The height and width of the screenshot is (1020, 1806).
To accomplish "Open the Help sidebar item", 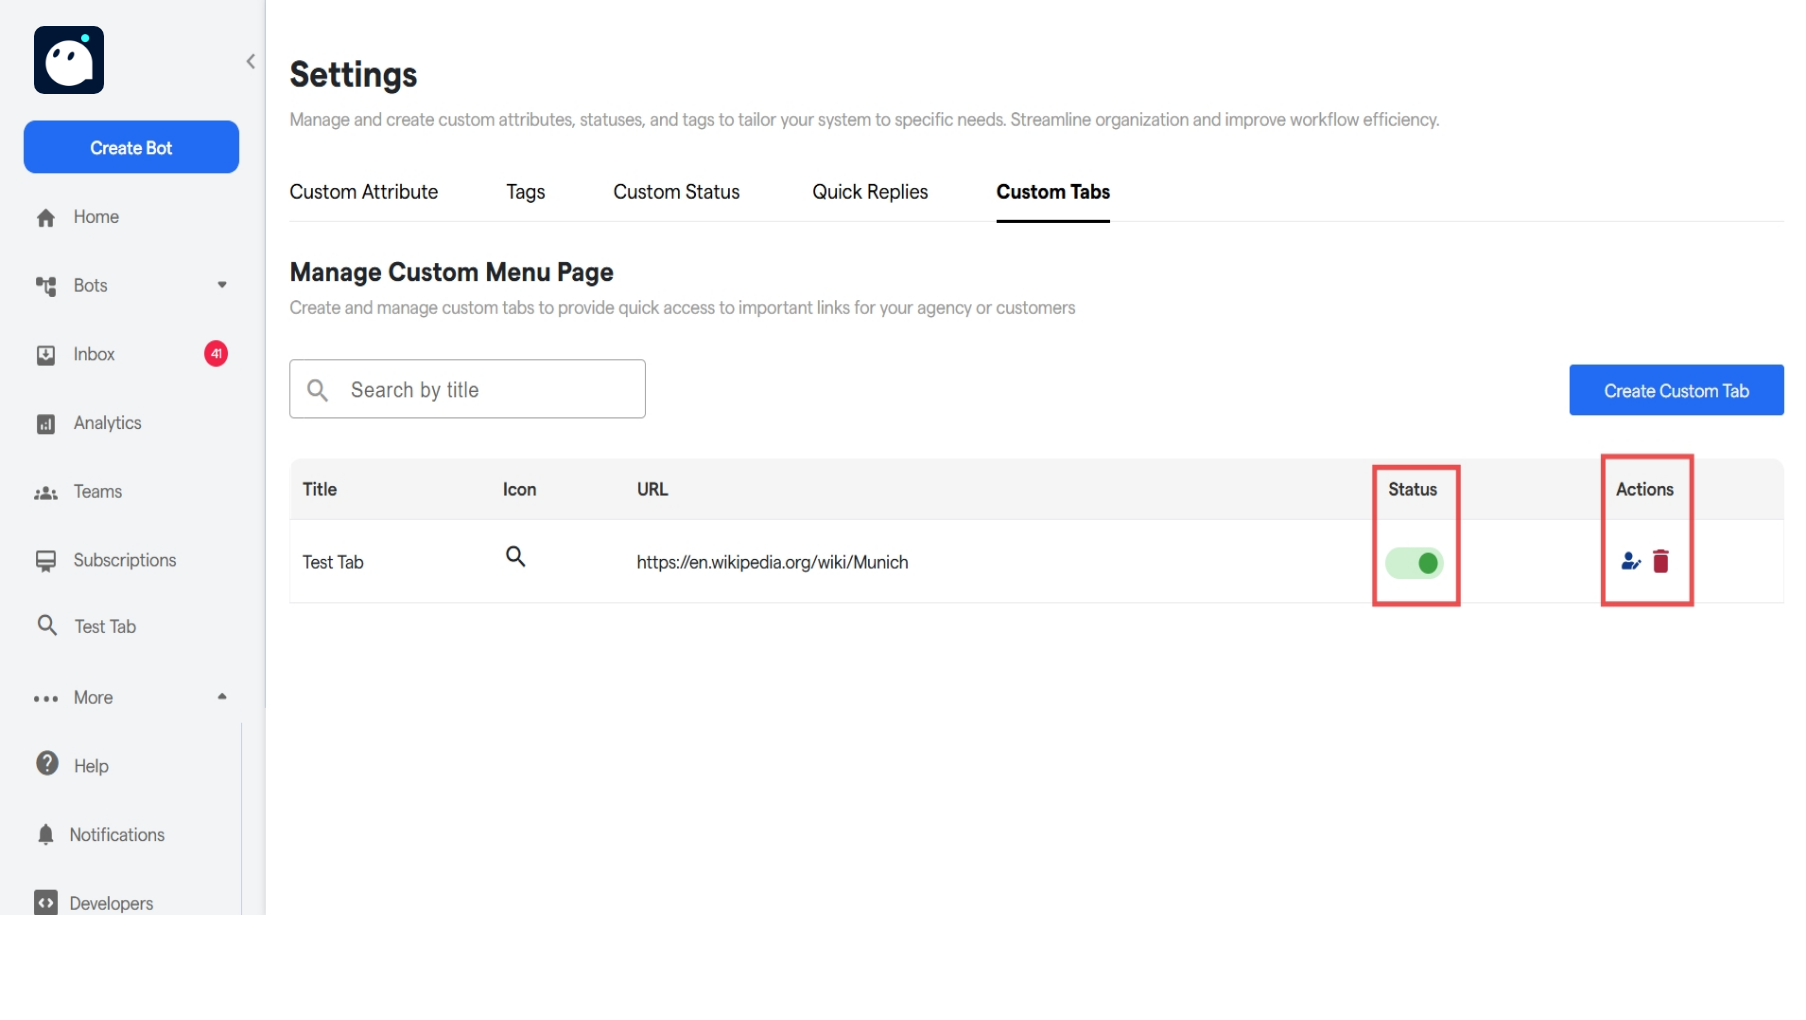I will (x=91, y=766).
